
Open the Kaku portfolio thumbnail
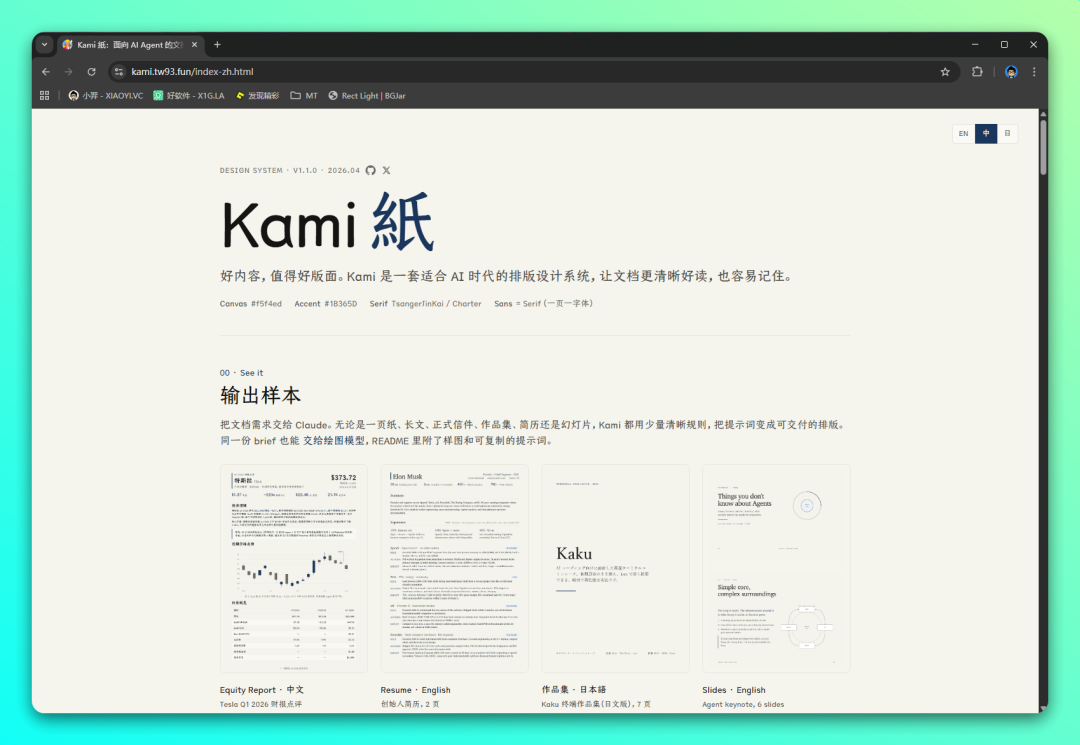[615, 568]
